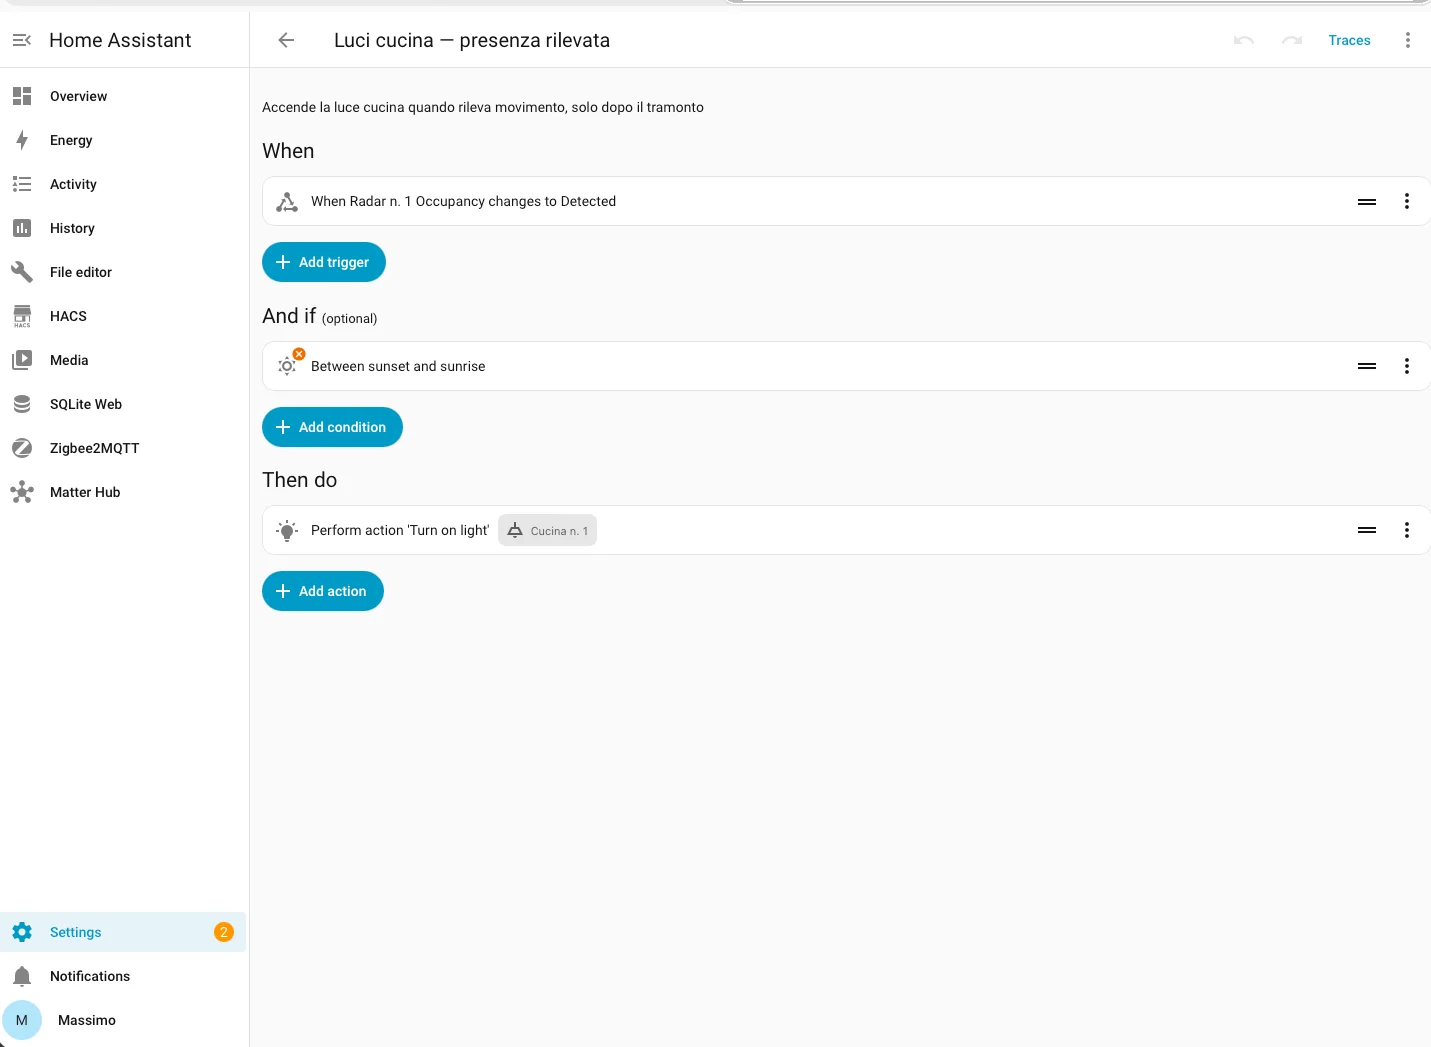Go back with the arrow icon
Viewport: 1431px width, 1047px height.
pyautogui.click(x=286, y=40)
